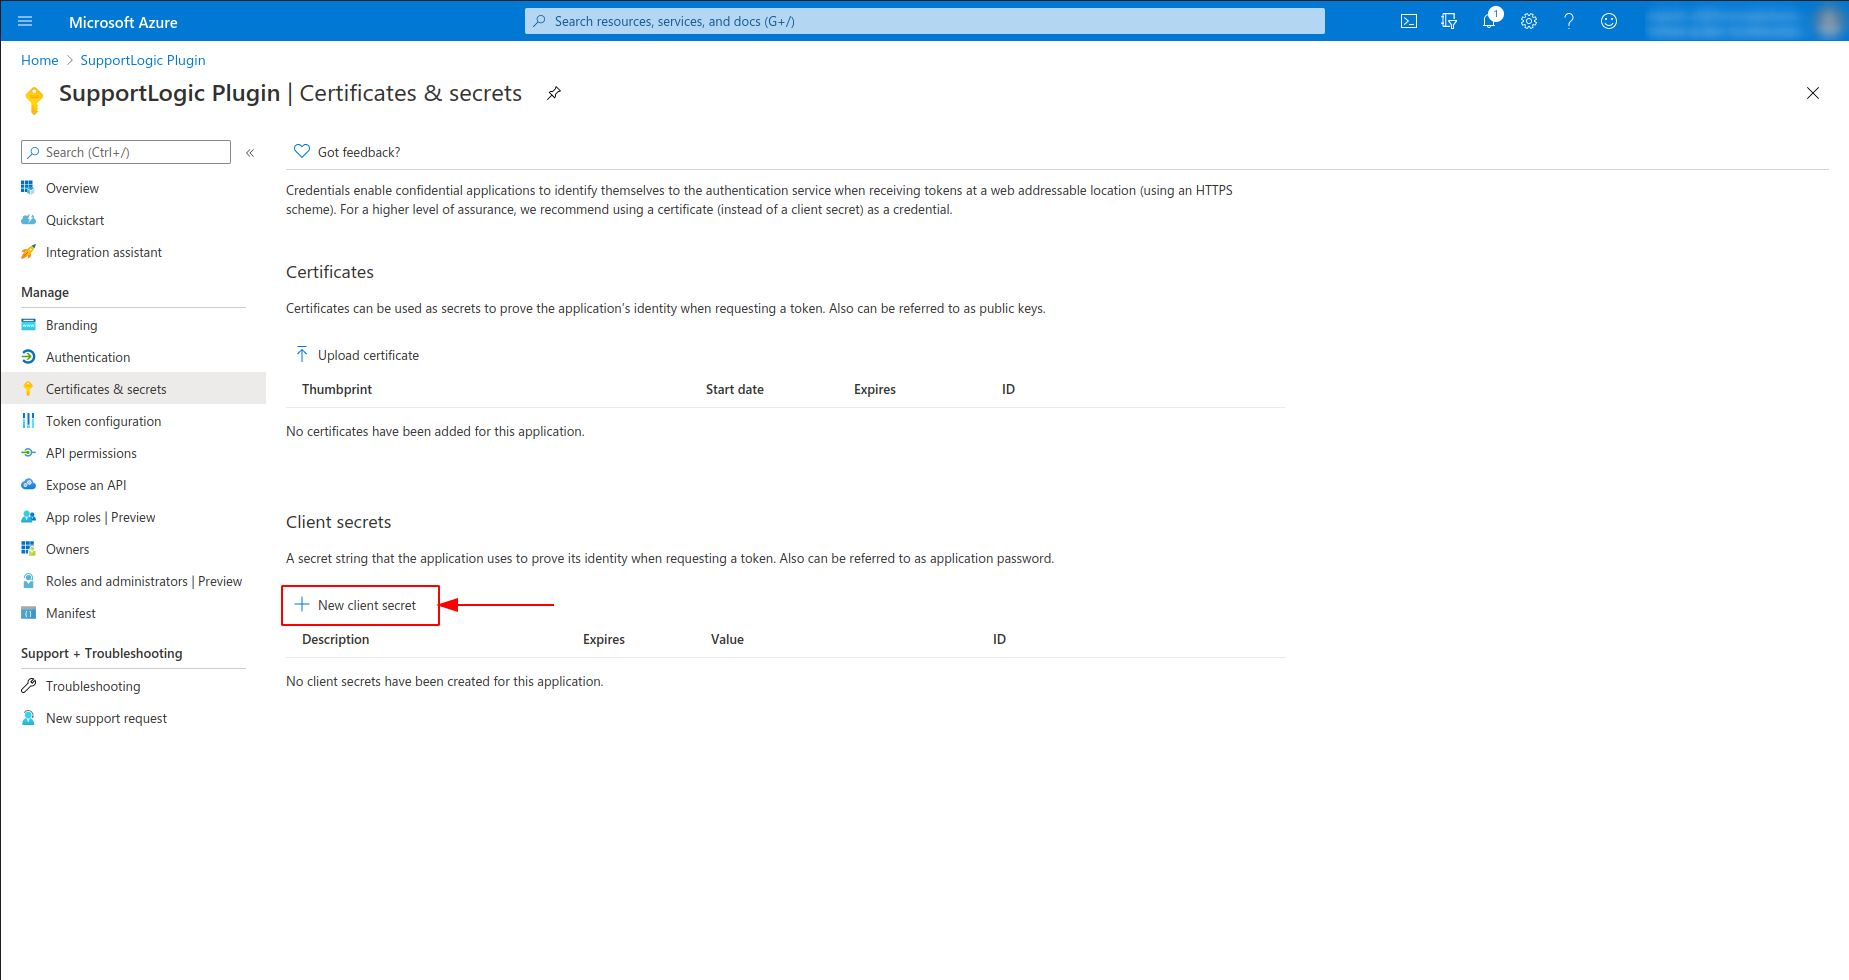This screenshot has height=980, width=1849.
Task: Click the Integration assistant rocket icon
Action: [x=28, y=251]
